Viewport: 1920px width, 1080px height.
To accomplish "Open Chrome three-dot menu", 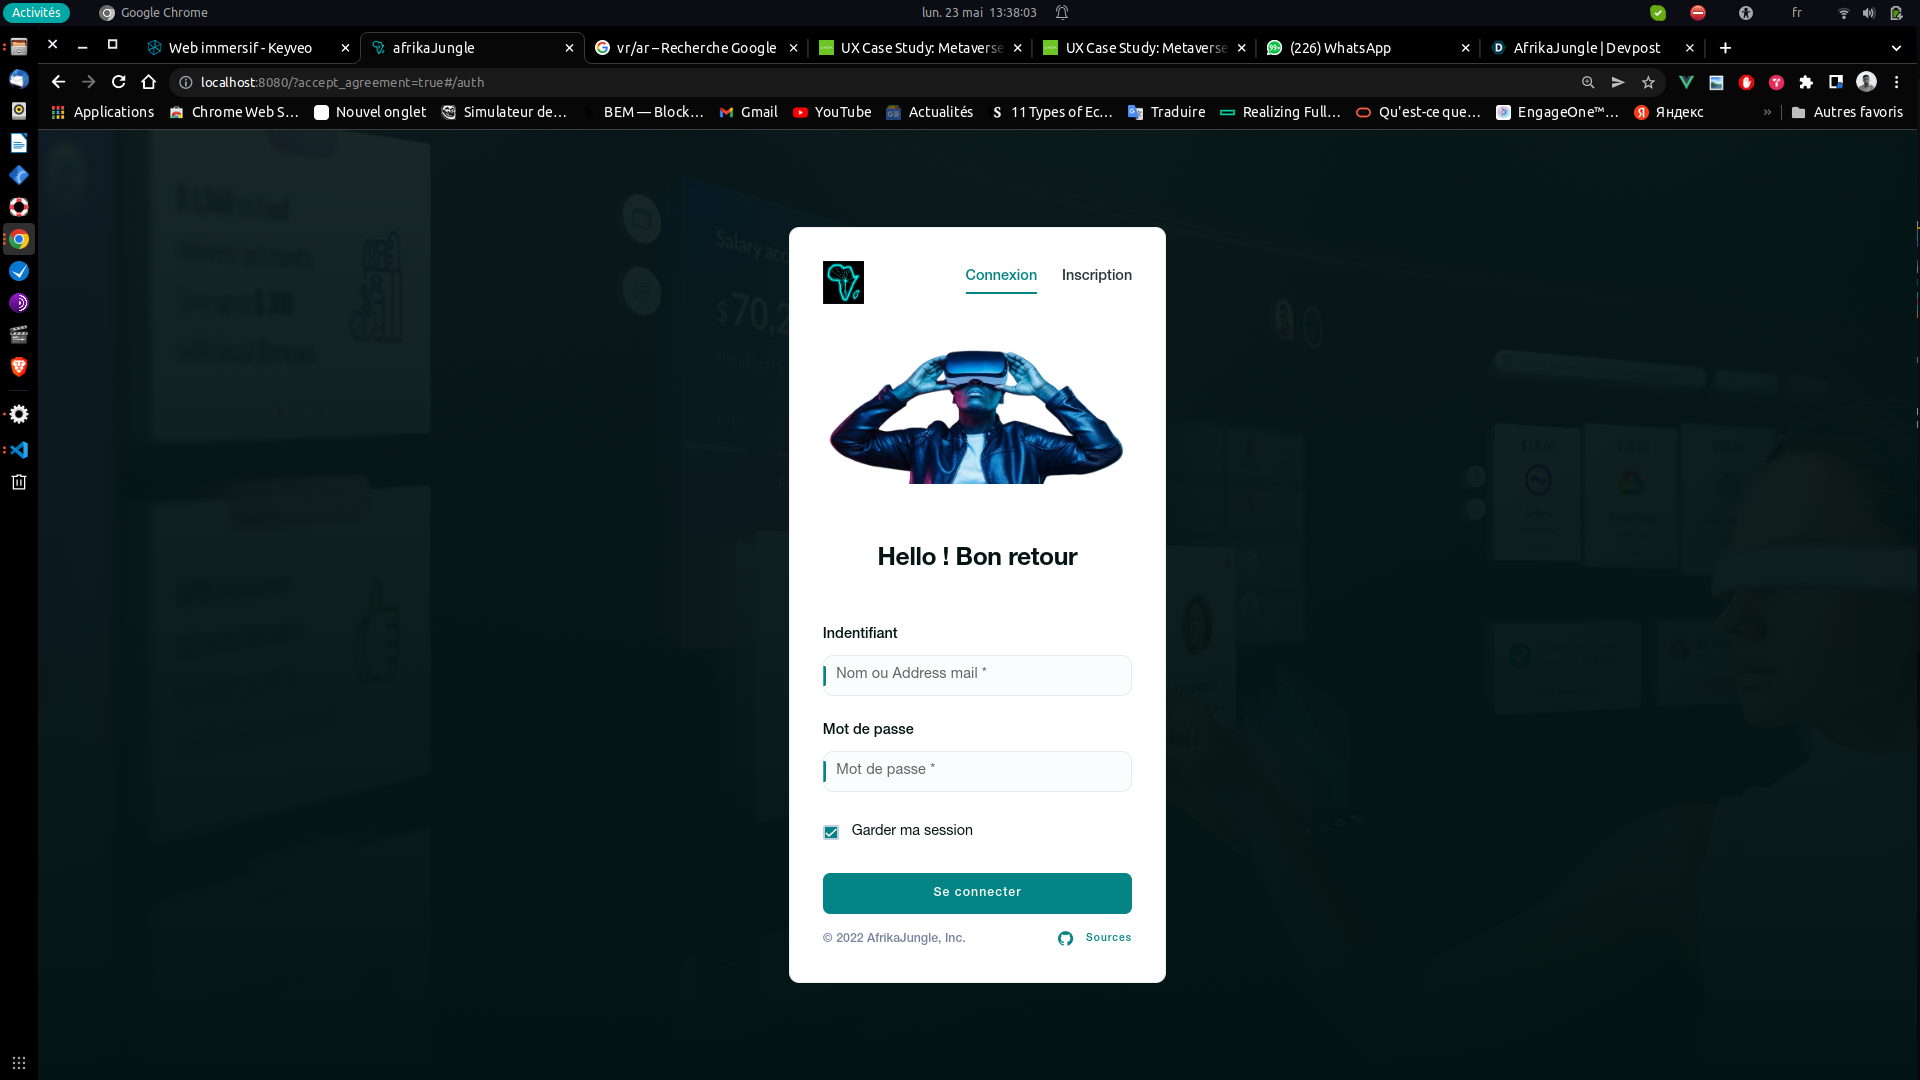I will (x=1896, y=82).
